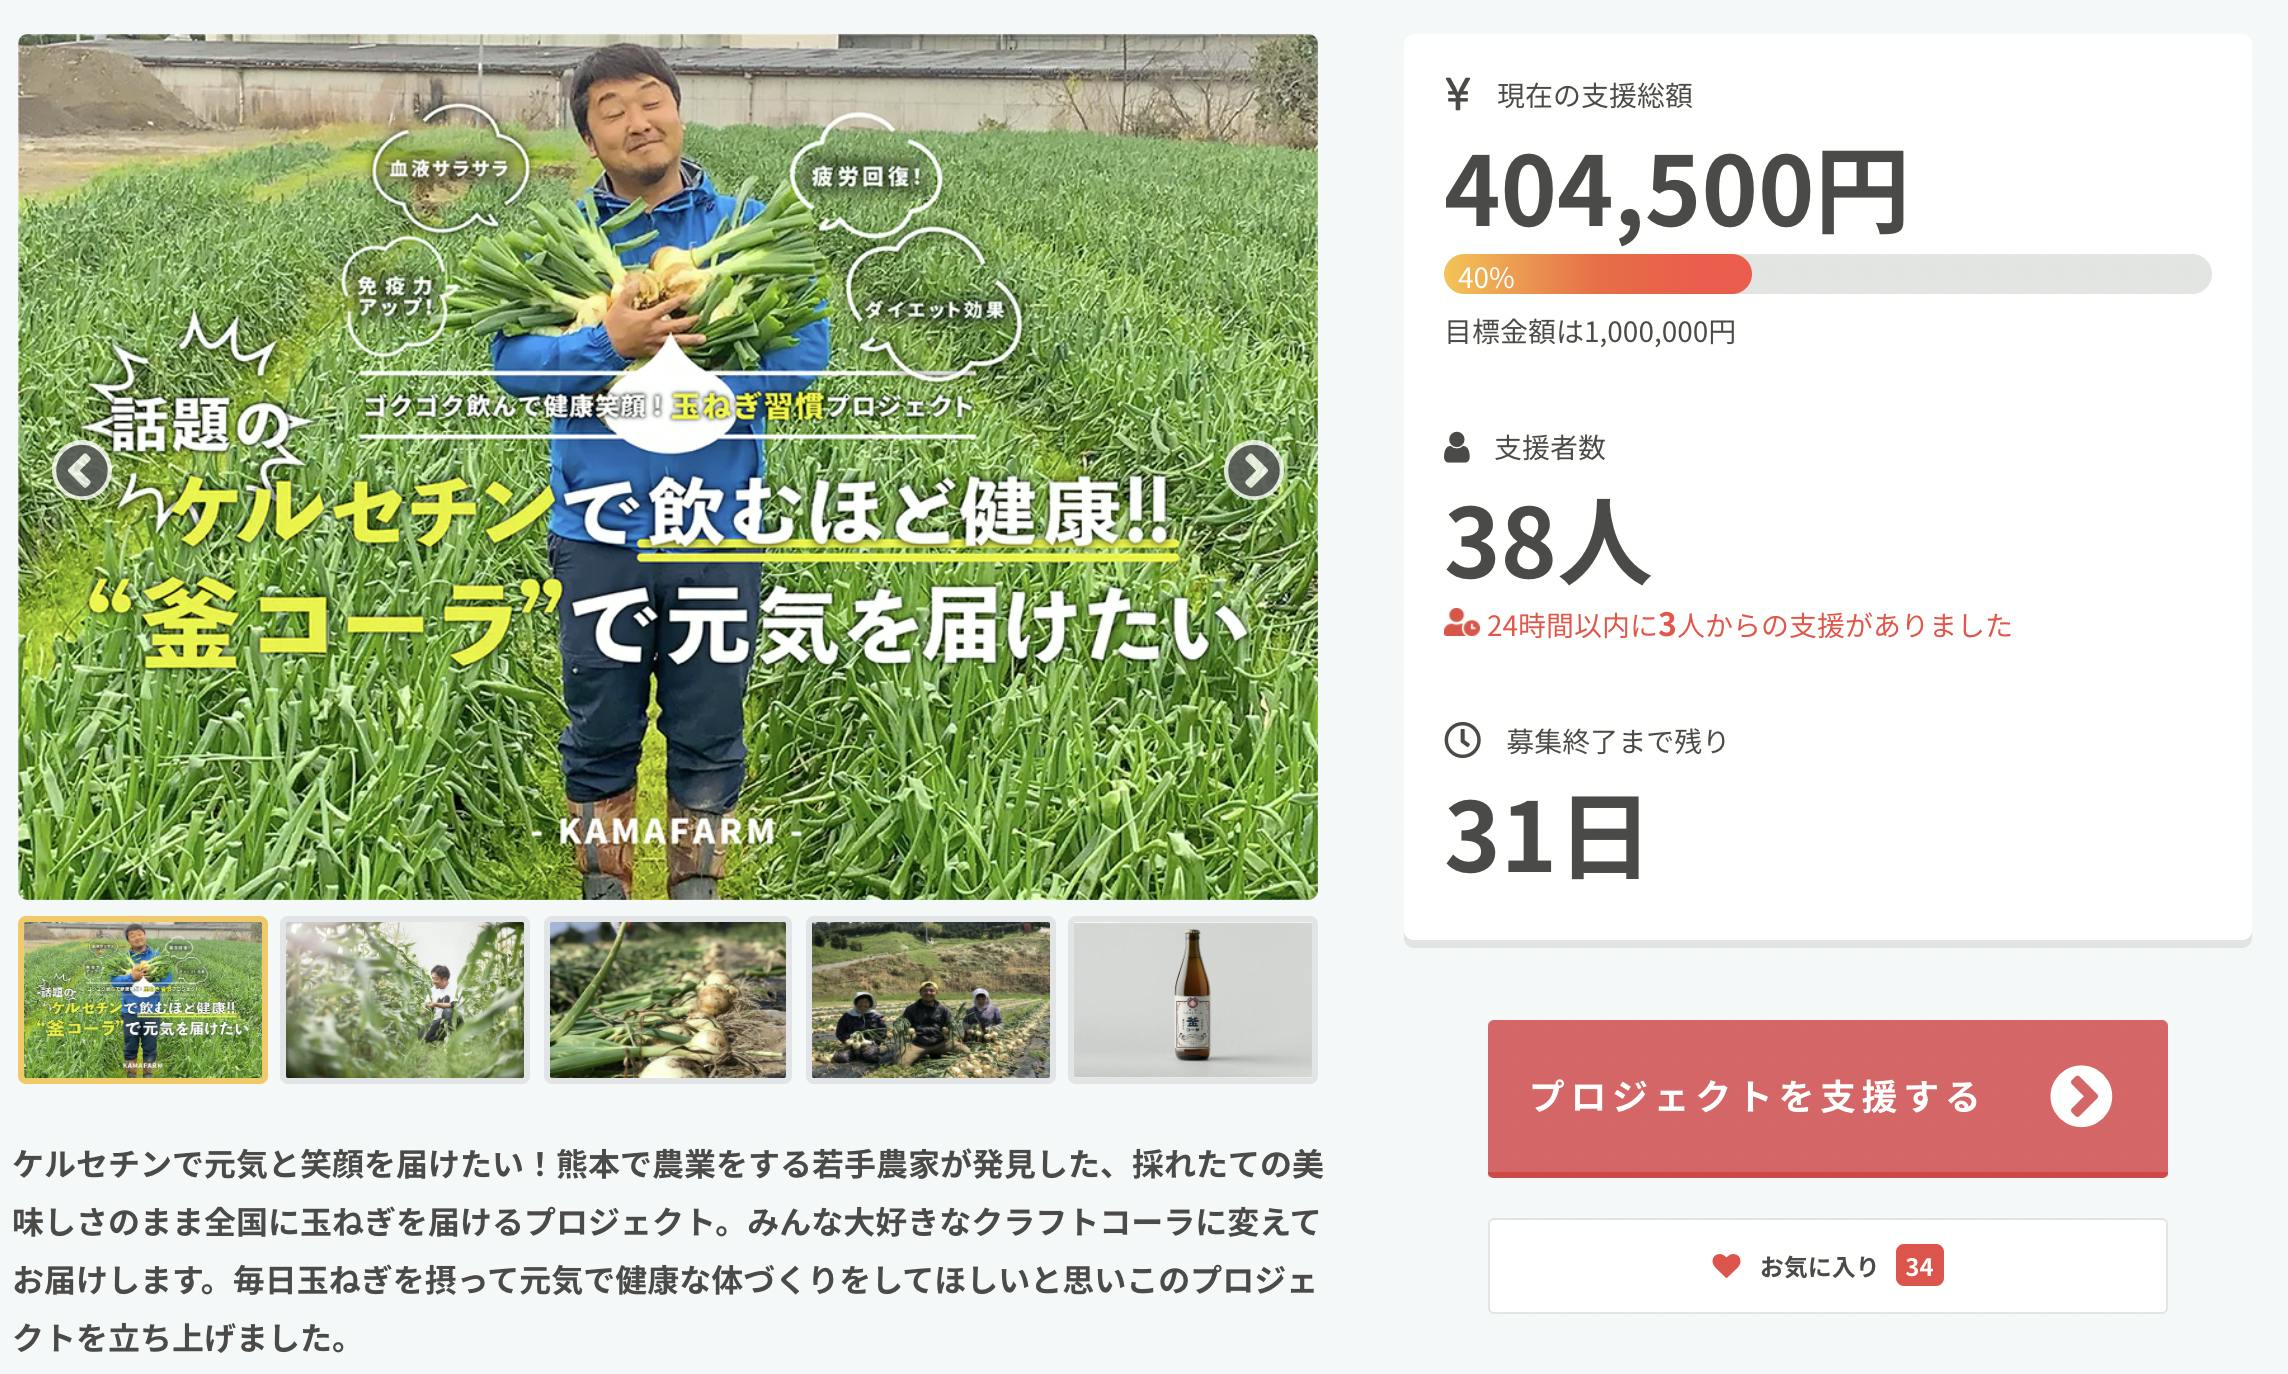Select the first thumbnail with farmer banner

tap(143, 1000)
